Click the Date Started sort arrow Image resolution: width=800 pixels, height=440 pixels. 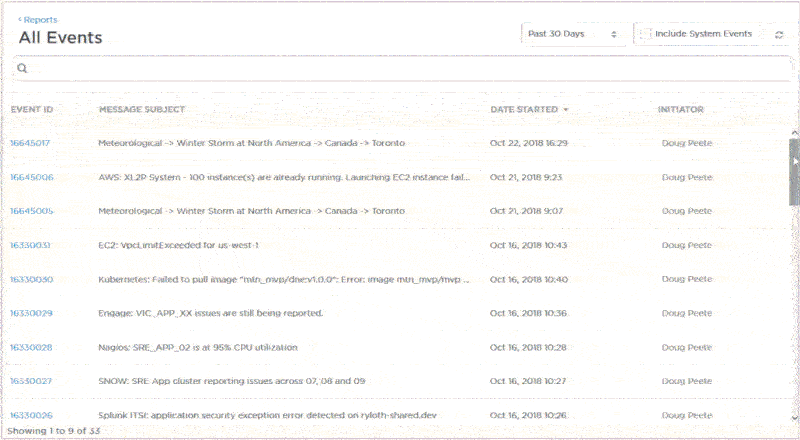click(566, 109)
